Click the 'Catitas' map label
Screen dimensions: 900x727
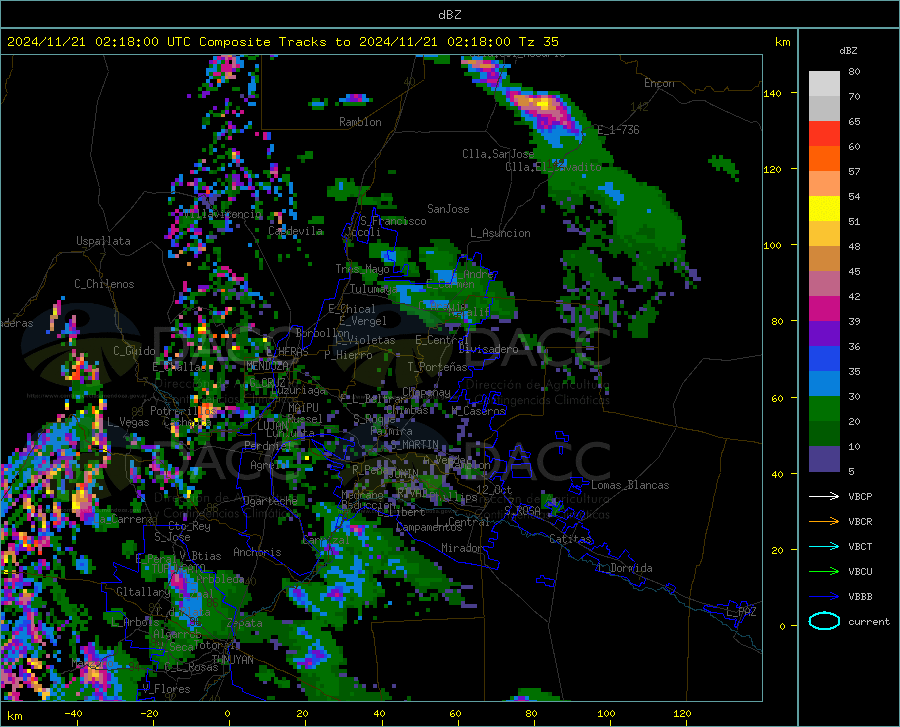570,539
